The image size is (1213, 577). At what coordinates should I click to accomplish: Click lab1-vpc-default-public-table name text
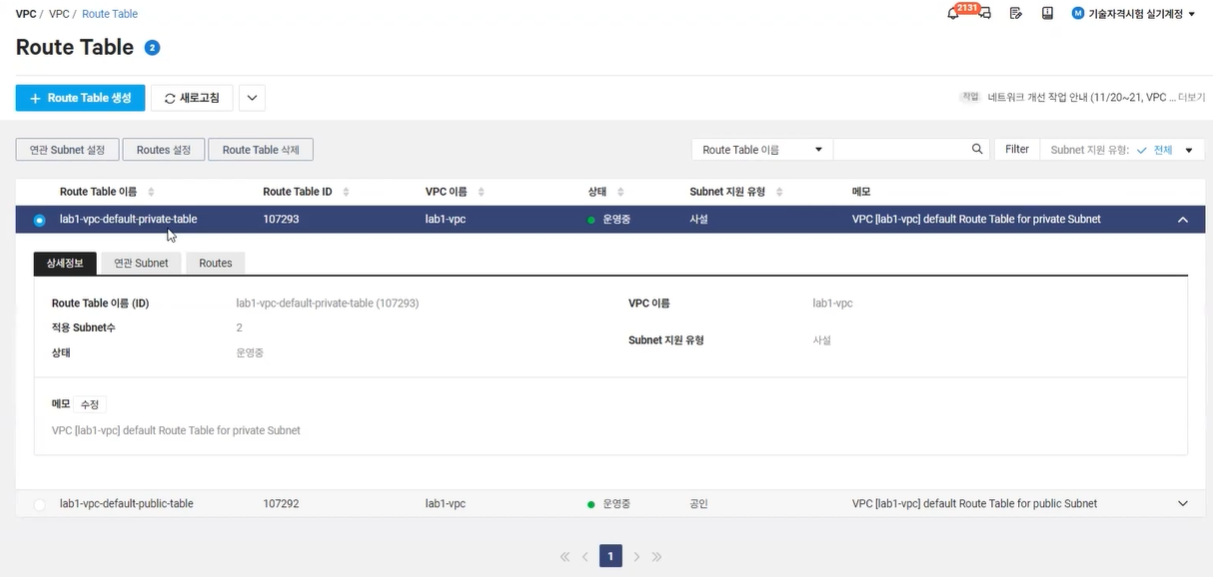point(127,504)
